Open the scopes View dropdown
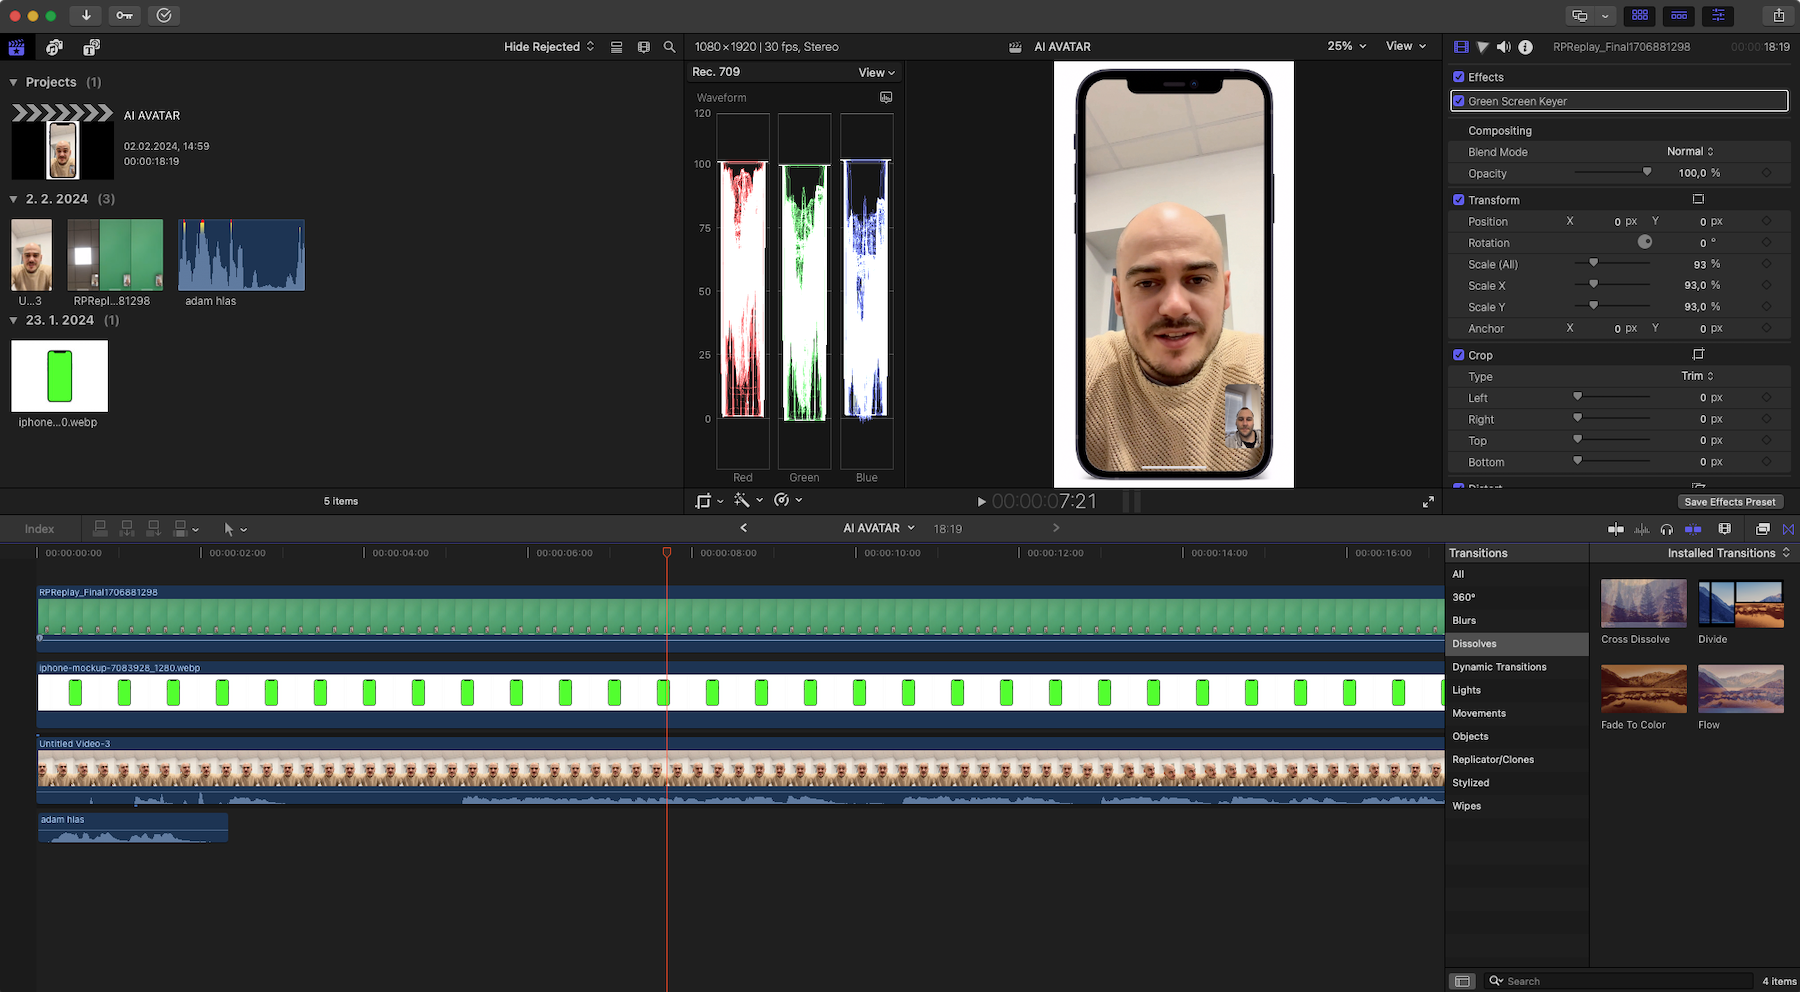 click(x=876, y=72)
